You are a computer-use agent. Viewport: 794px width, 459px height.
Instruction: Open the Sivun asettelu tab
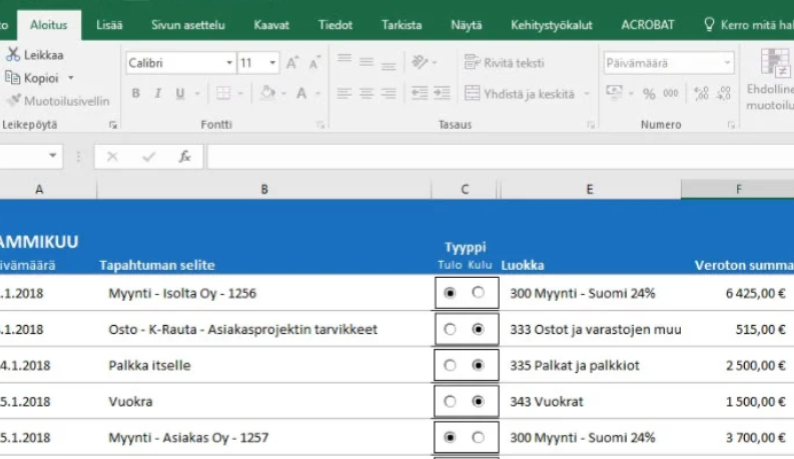(x=188, y=25)
